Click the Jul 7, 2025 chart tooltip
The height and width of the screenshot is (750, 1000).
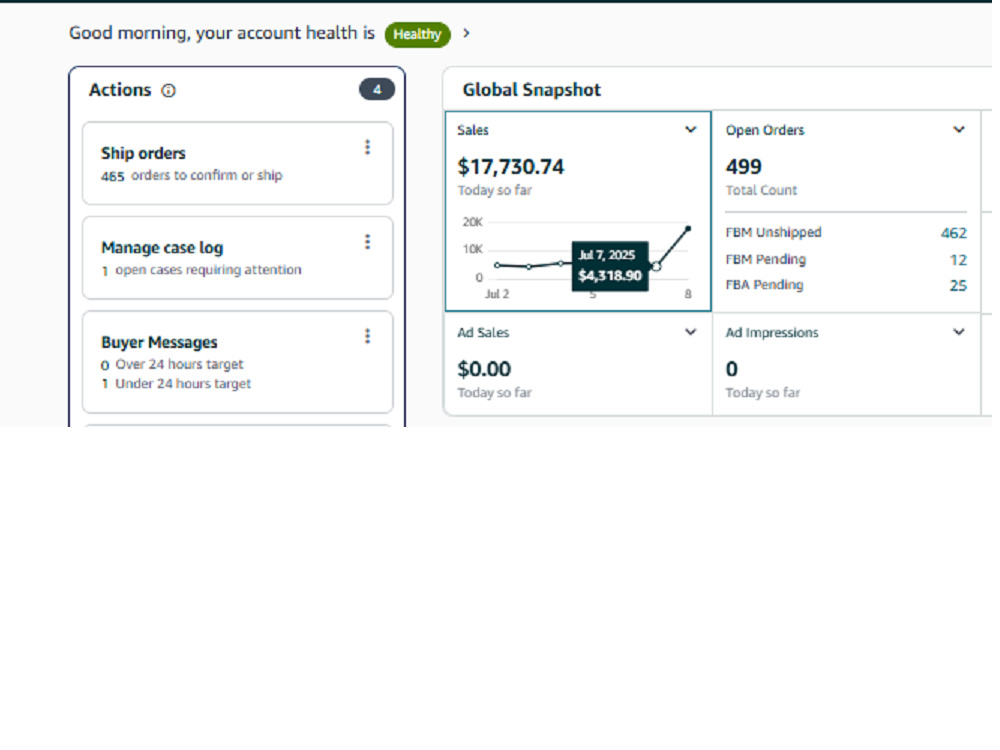pos(610,266)
